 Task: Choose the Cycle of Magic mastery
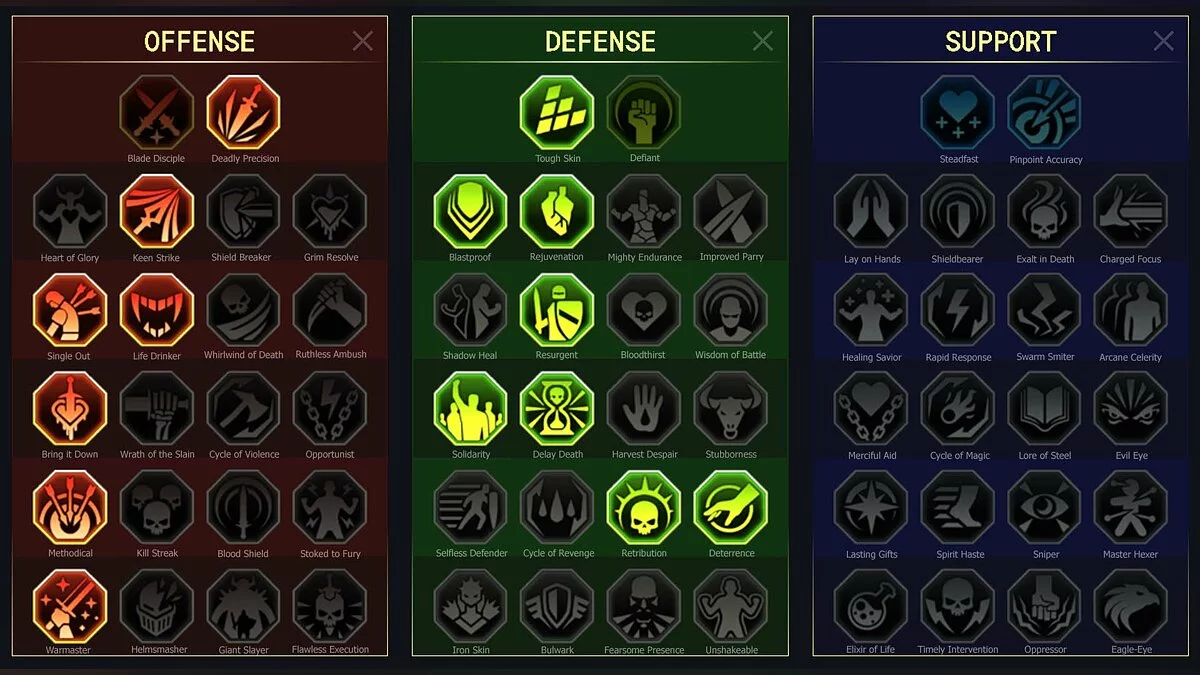pyautogui.click(x=958, y=409)
